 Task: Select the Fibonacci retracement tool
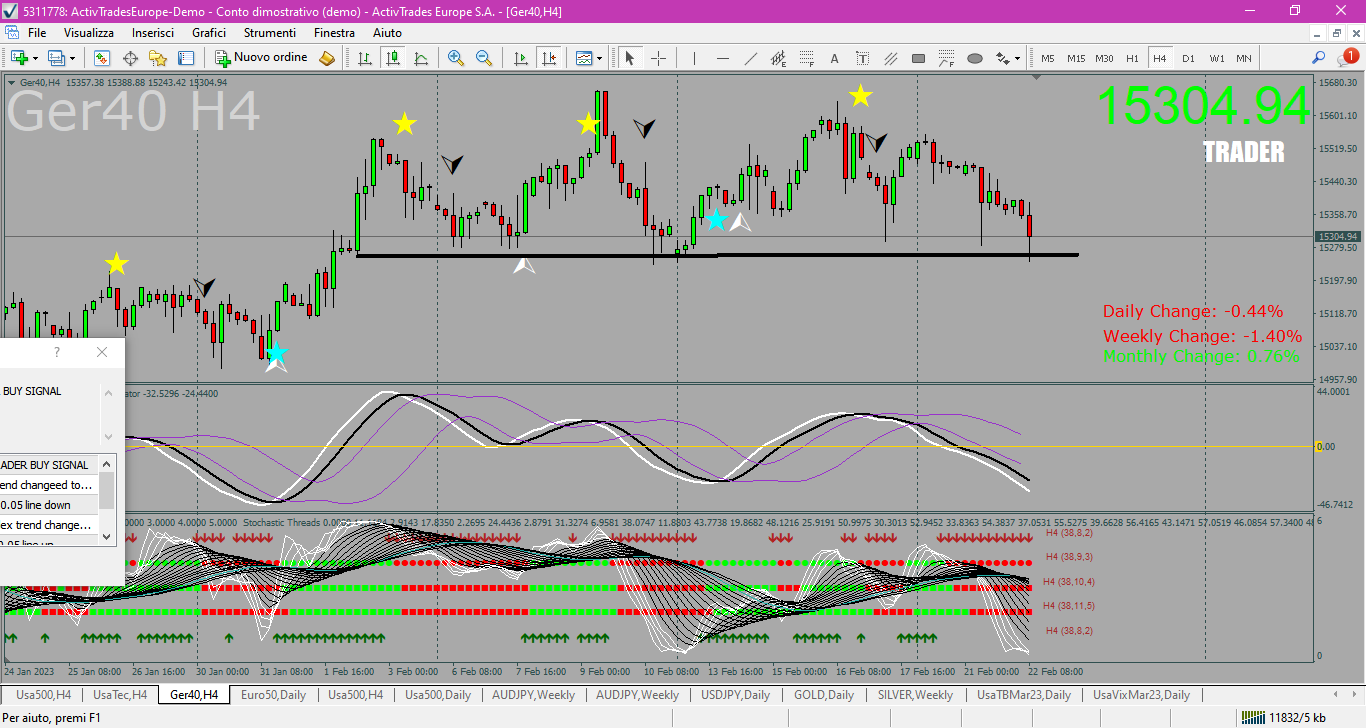806,58
